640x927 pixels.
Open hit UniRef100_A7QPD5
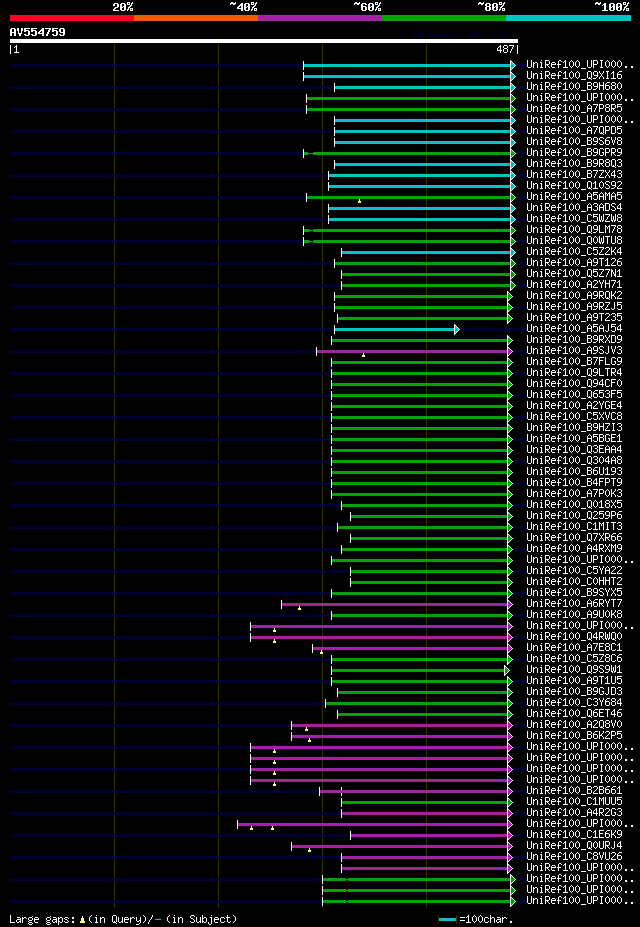coord(574,131)
